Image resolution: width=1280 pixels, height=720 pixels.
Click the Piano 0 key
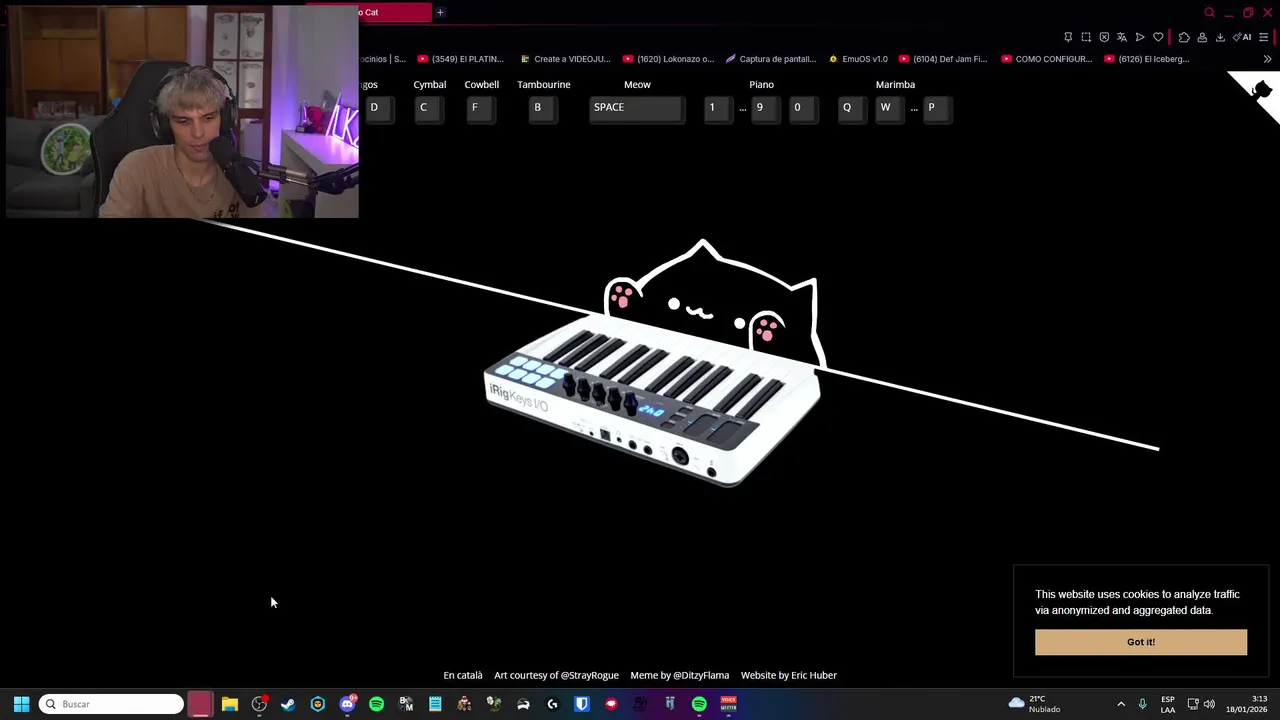tap(803, 108)
